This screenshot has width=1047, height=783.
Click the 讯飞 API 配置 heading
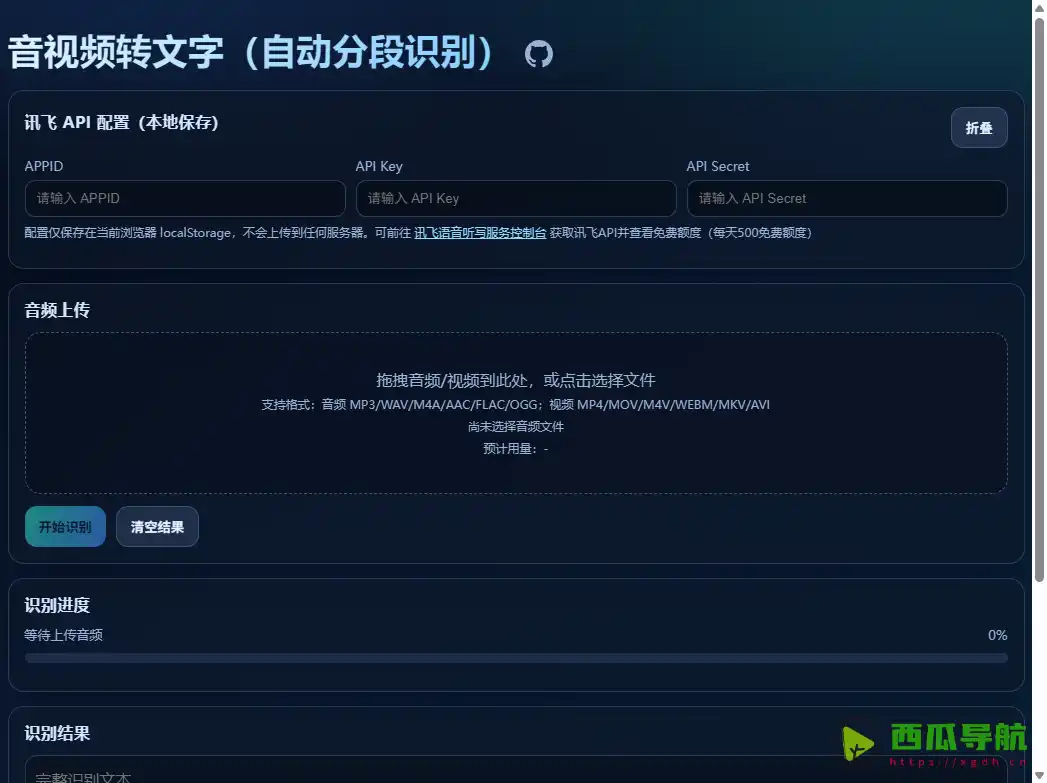click(x=122, y=123)
